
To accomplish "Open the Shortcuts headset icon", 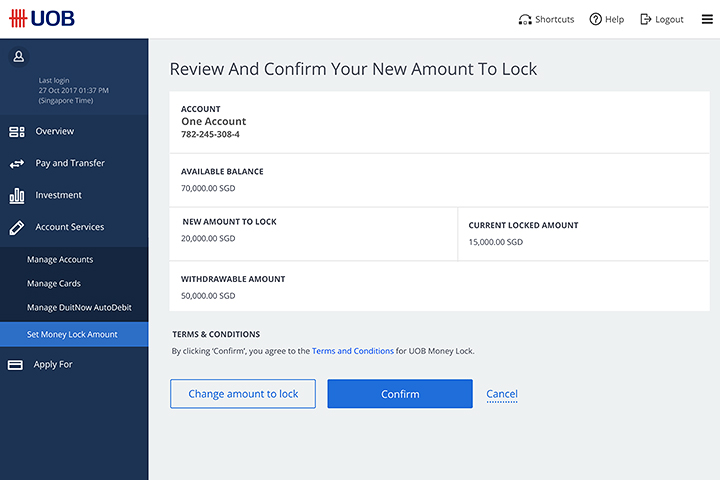I will click(x=525, y=19).
